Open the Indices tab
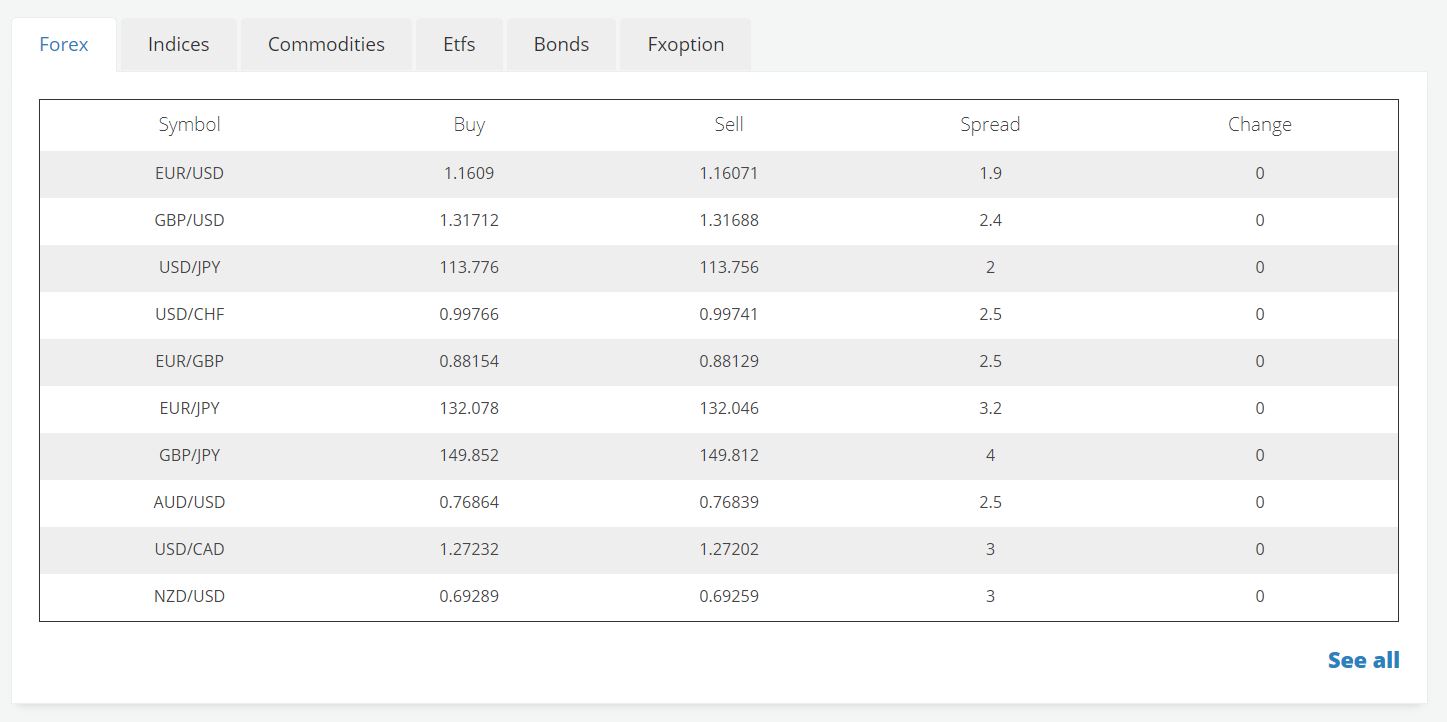 pyautogui.click(x=178, y=45)
